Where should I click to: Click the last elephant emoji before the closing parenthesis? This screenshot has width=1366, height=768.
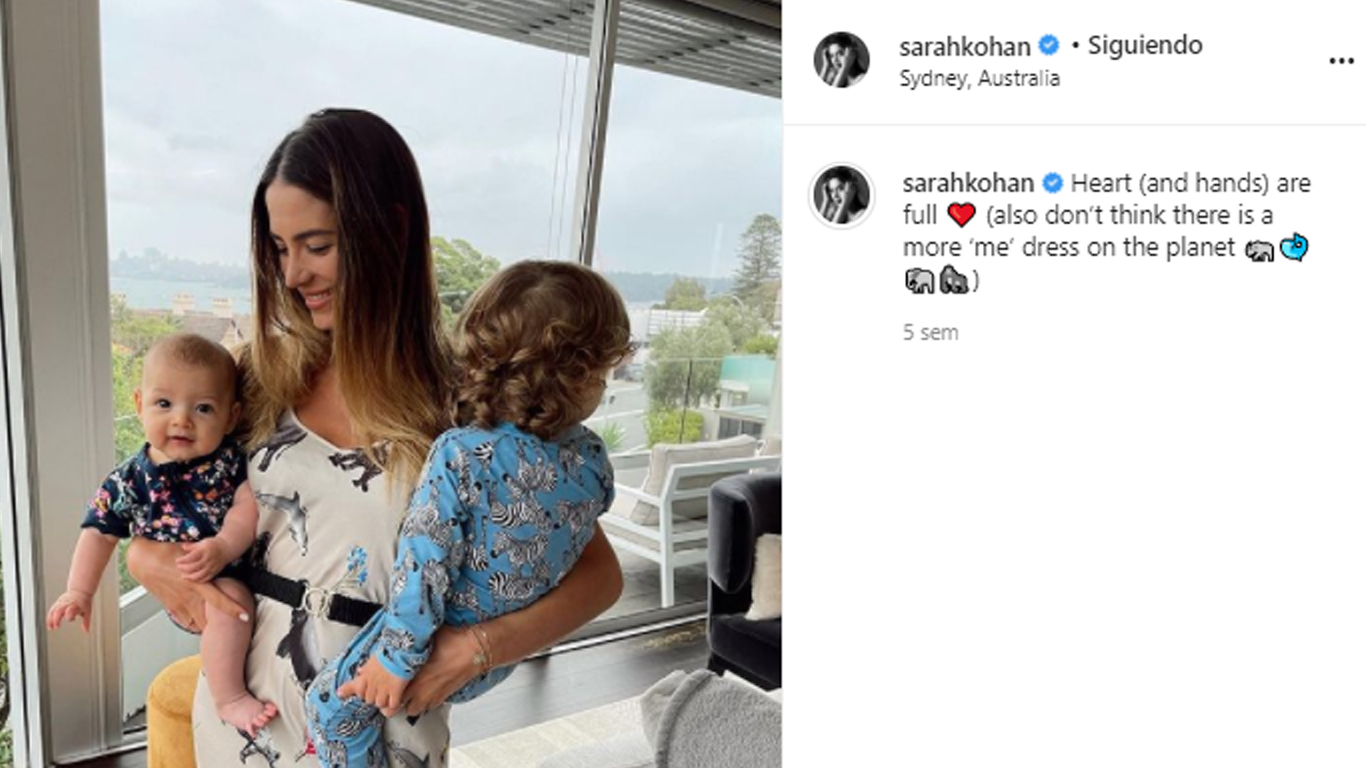click(954, 281)
